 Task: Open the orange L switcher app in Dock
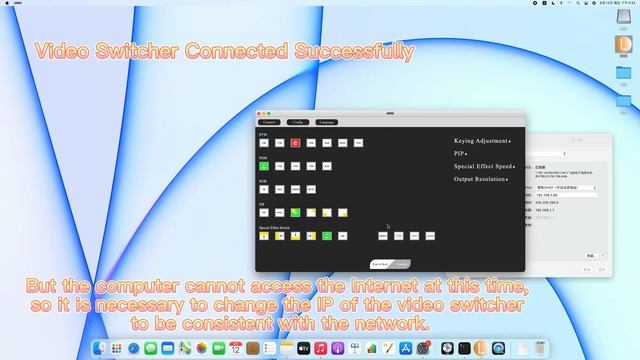tap(481, 348)
